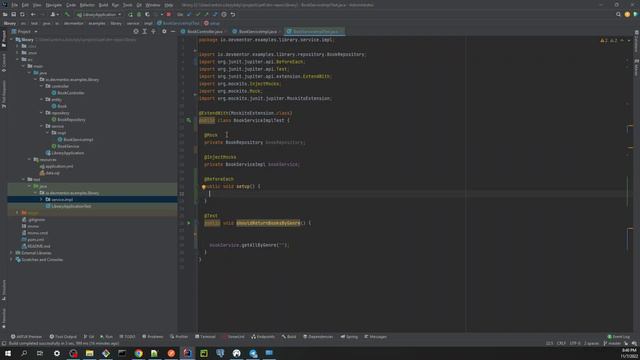Collapse the controller package
The width and height of the screenshot is (640, 360).
pyautogui.click(x=42, y=86)
